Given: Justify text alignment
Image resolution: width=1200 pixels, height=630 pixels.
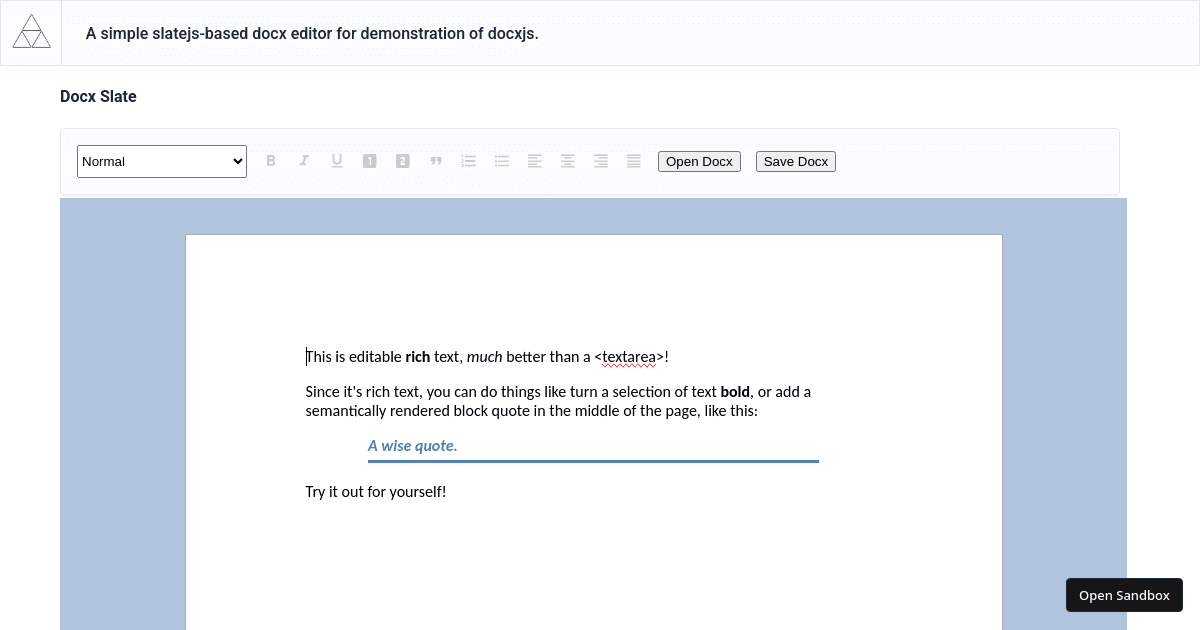Looking at the screenshot, I should pos(634,161).
